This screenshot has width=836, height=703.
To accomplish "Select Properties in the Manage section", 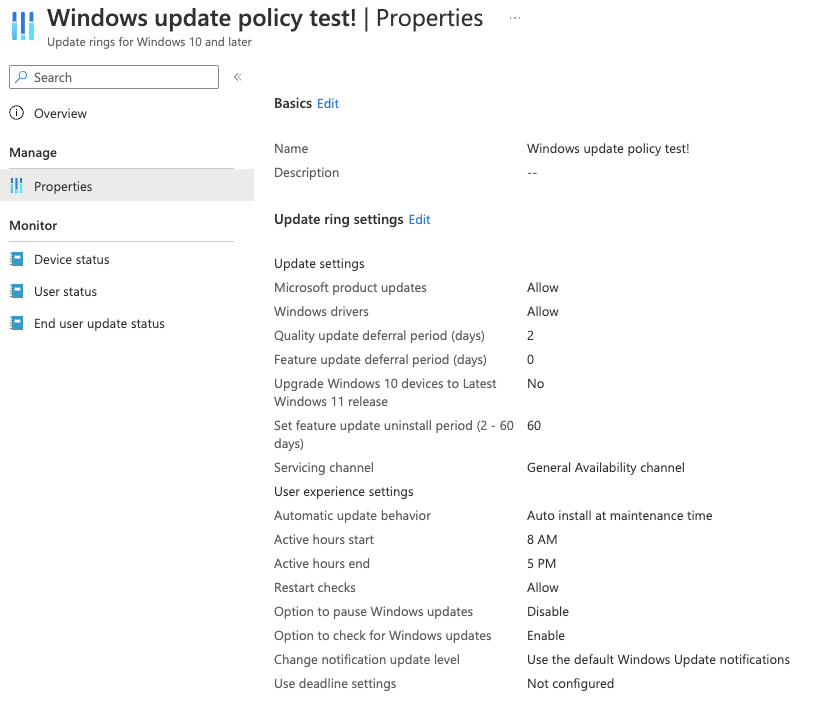I will (63, 187).
